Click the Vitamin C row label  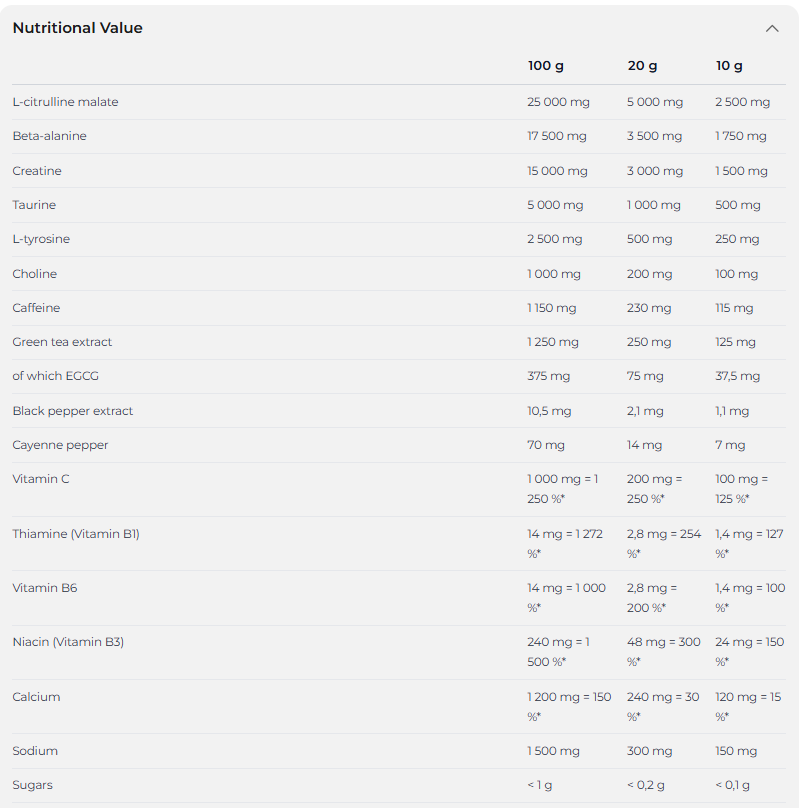point(41,479)
